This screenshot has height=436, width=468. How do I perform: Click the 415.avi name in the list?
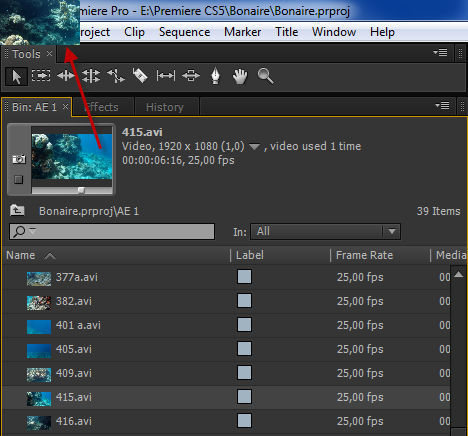74,397
